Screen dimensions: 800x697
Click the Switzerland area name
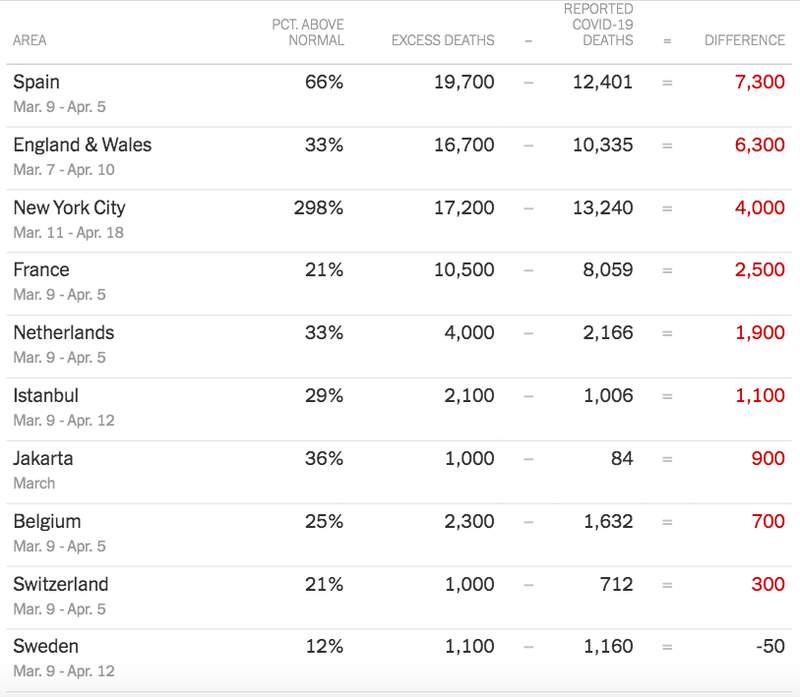tap(60, 584)
